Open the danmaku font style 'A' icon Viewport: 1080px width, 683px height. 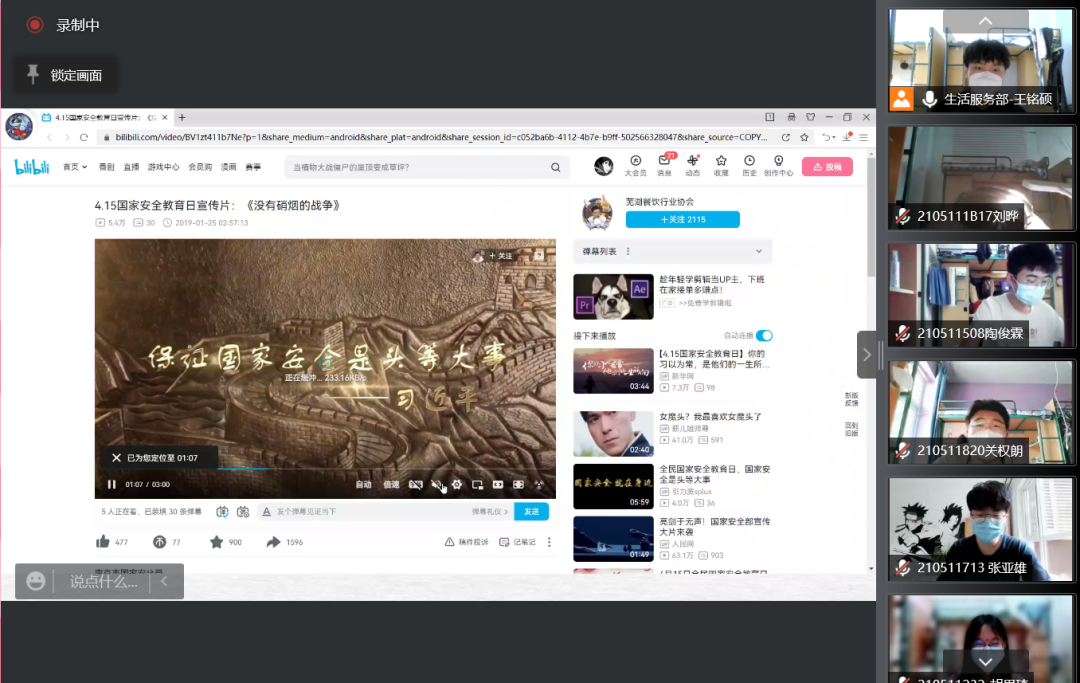point(267,512)
